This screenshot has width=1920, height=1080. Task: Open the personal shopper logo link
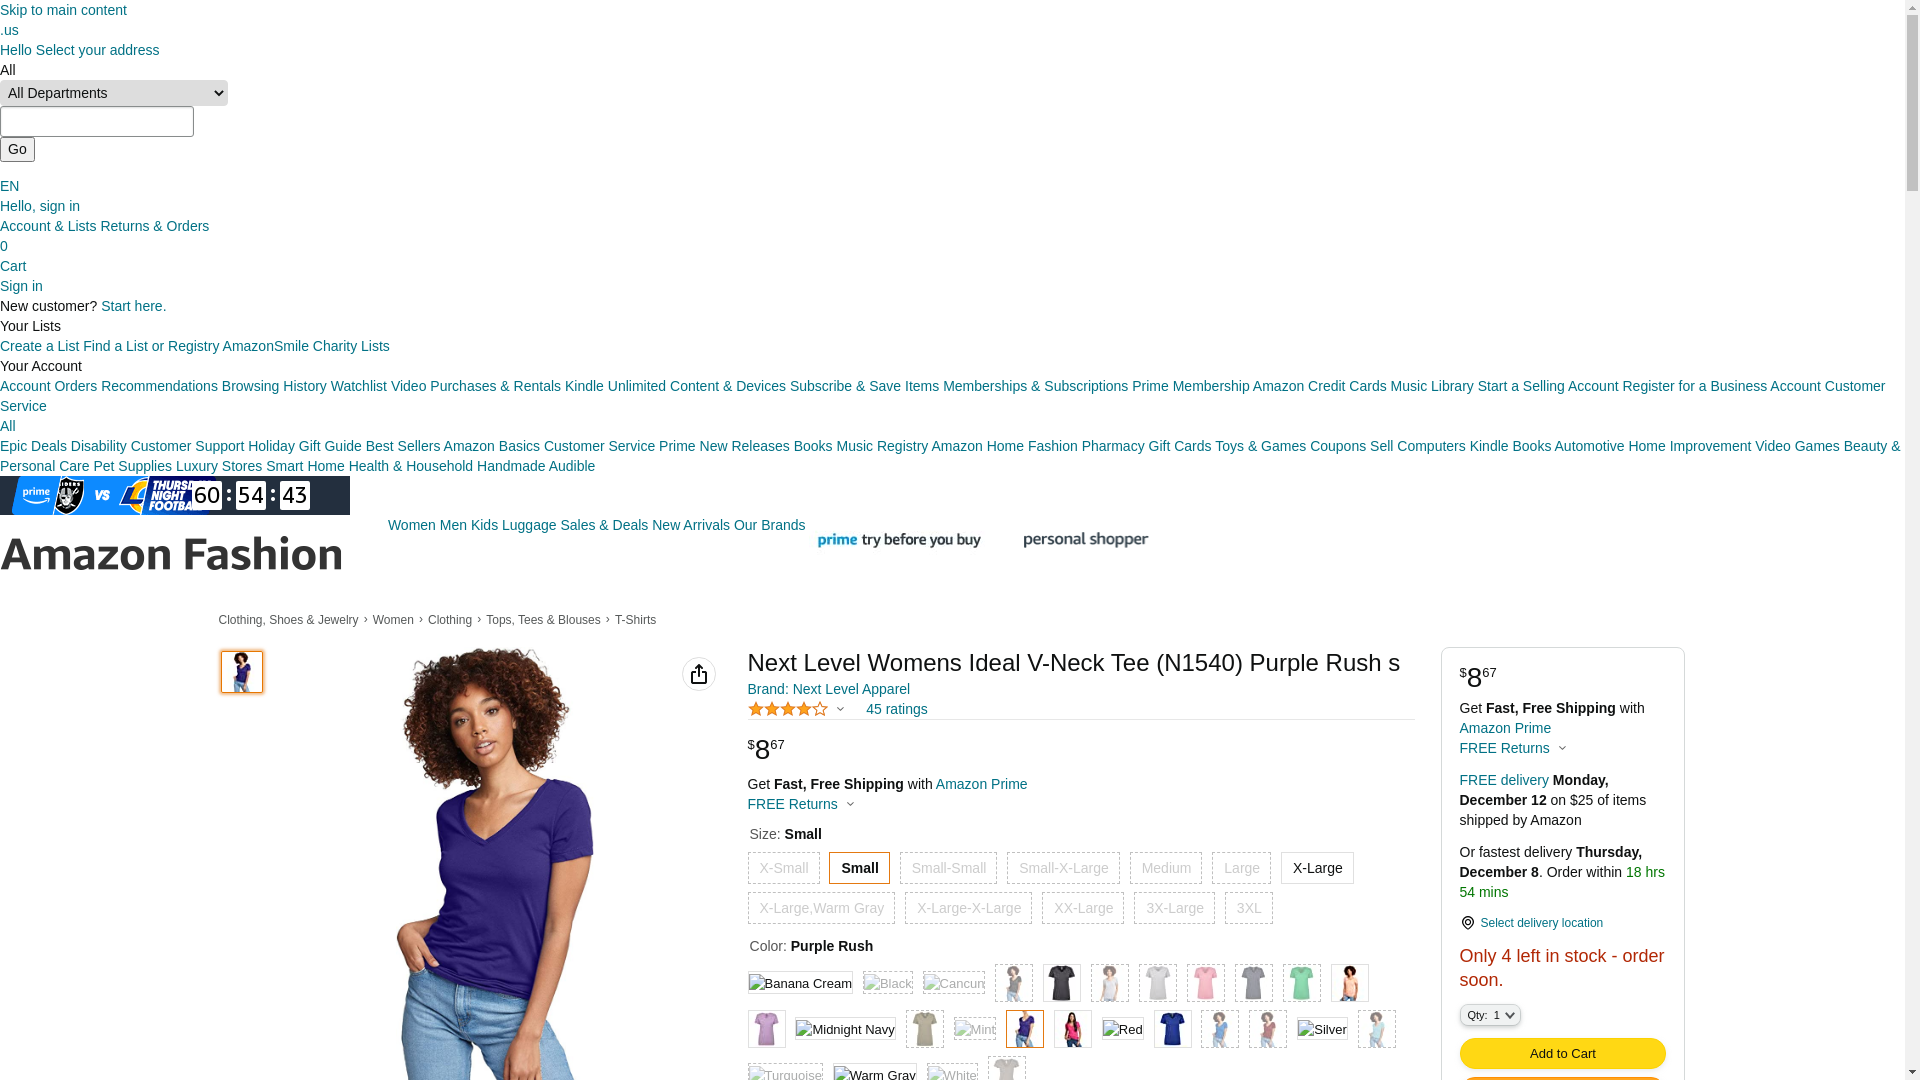pyautogui.click(x=1085, y=540)
